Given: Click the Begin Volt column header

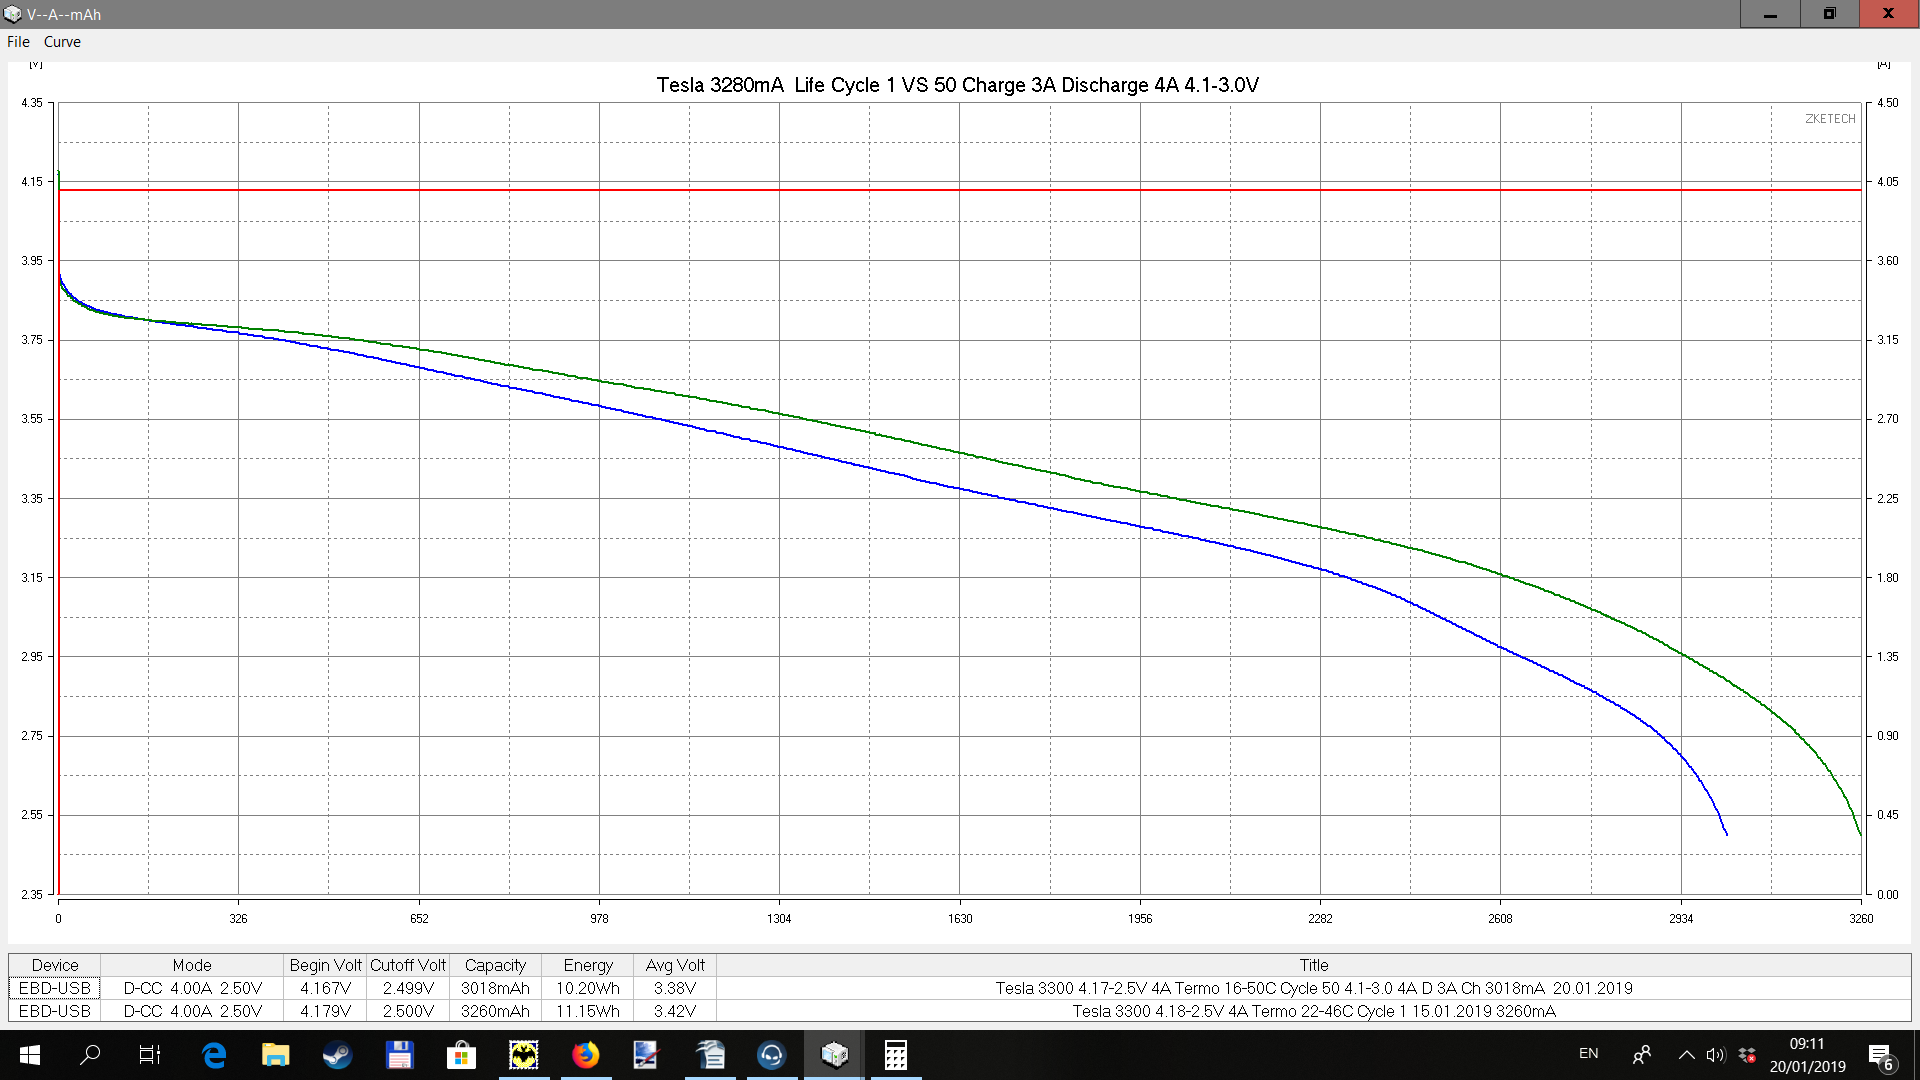Looking at the screenshot, I should click(325, 965).
